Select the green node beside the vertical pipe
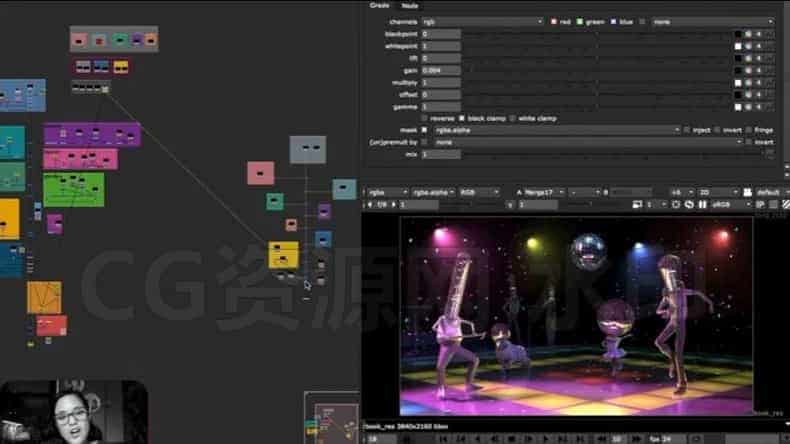 click(275, 202)
